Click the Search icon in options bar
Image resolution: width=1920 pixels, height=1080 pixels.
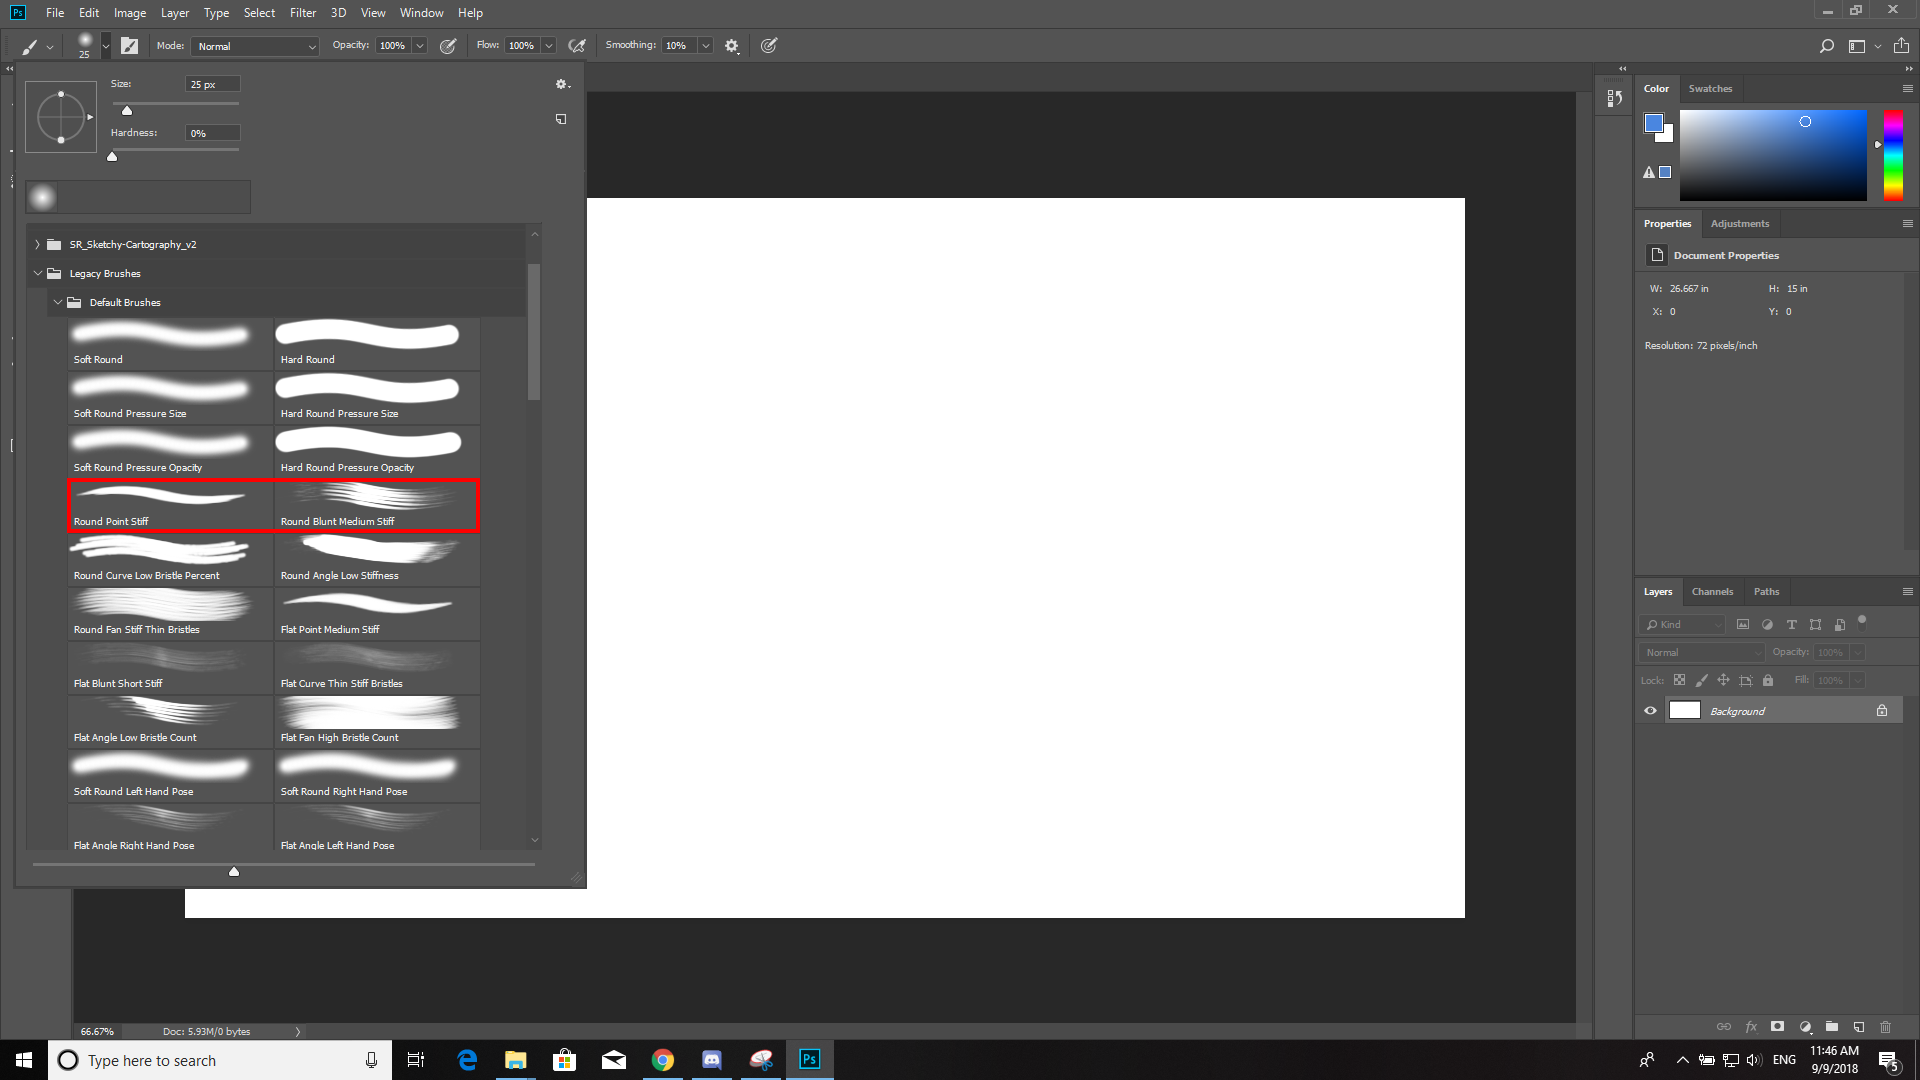coord(1827,46)
